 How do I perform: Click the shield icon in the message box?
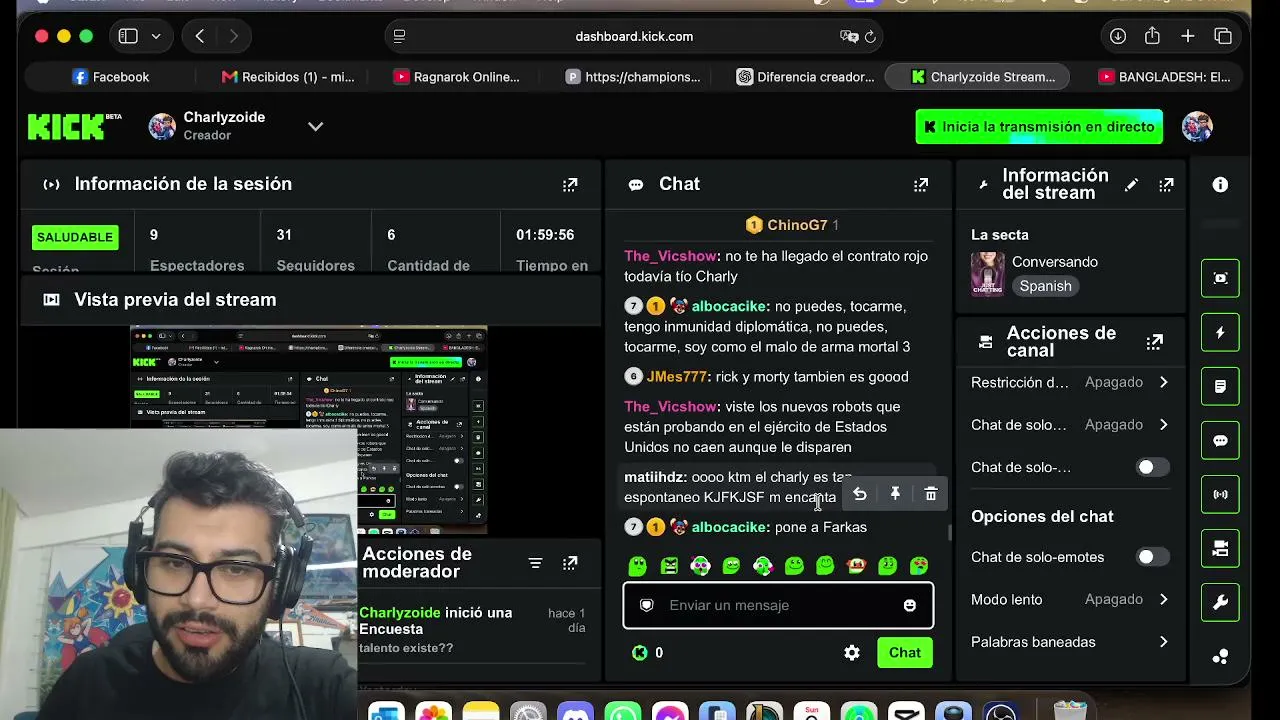coord(646,605)
